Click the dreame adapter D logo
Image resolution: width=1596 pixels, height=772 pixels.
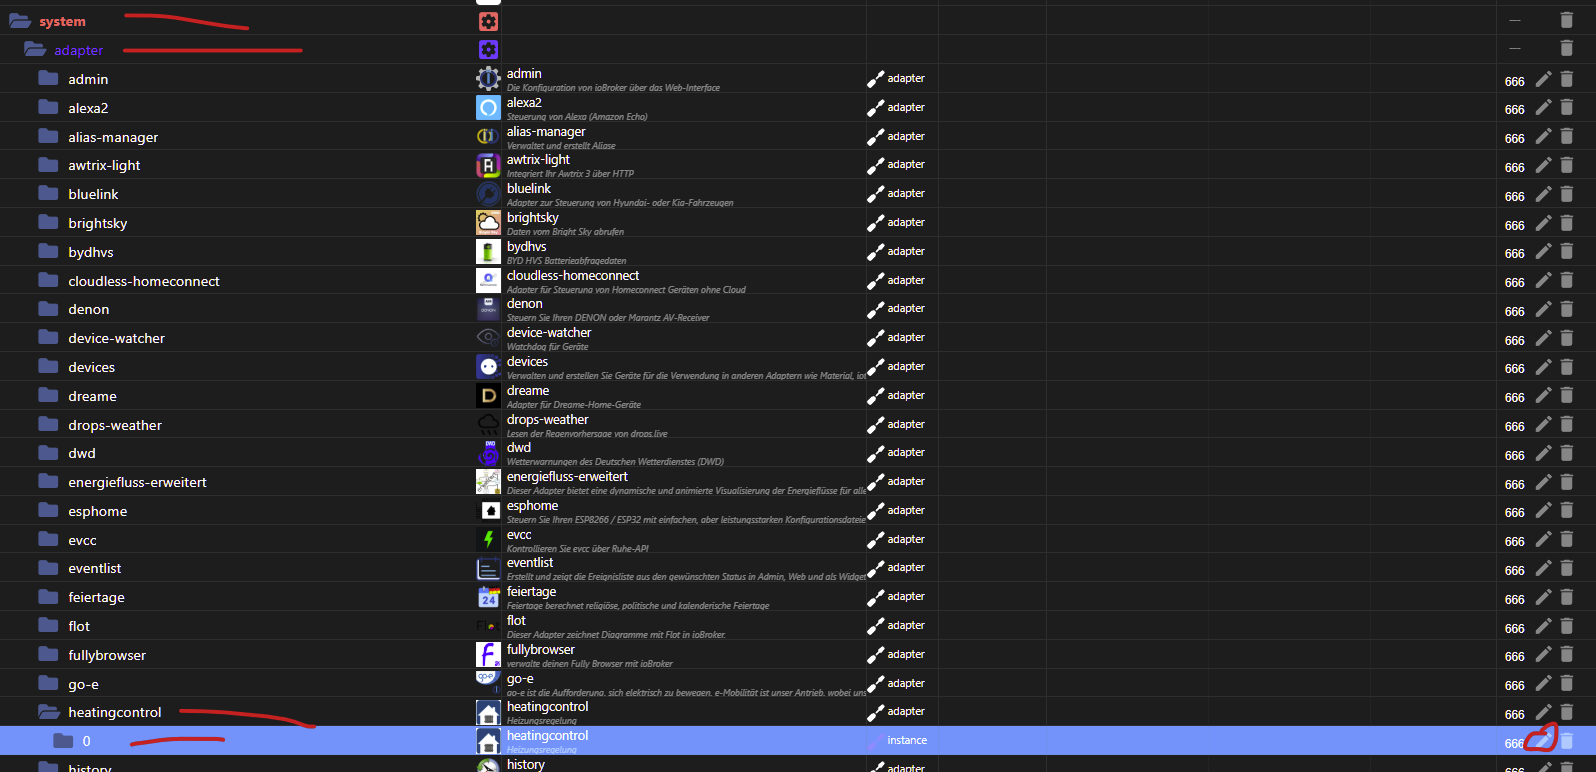488,395
